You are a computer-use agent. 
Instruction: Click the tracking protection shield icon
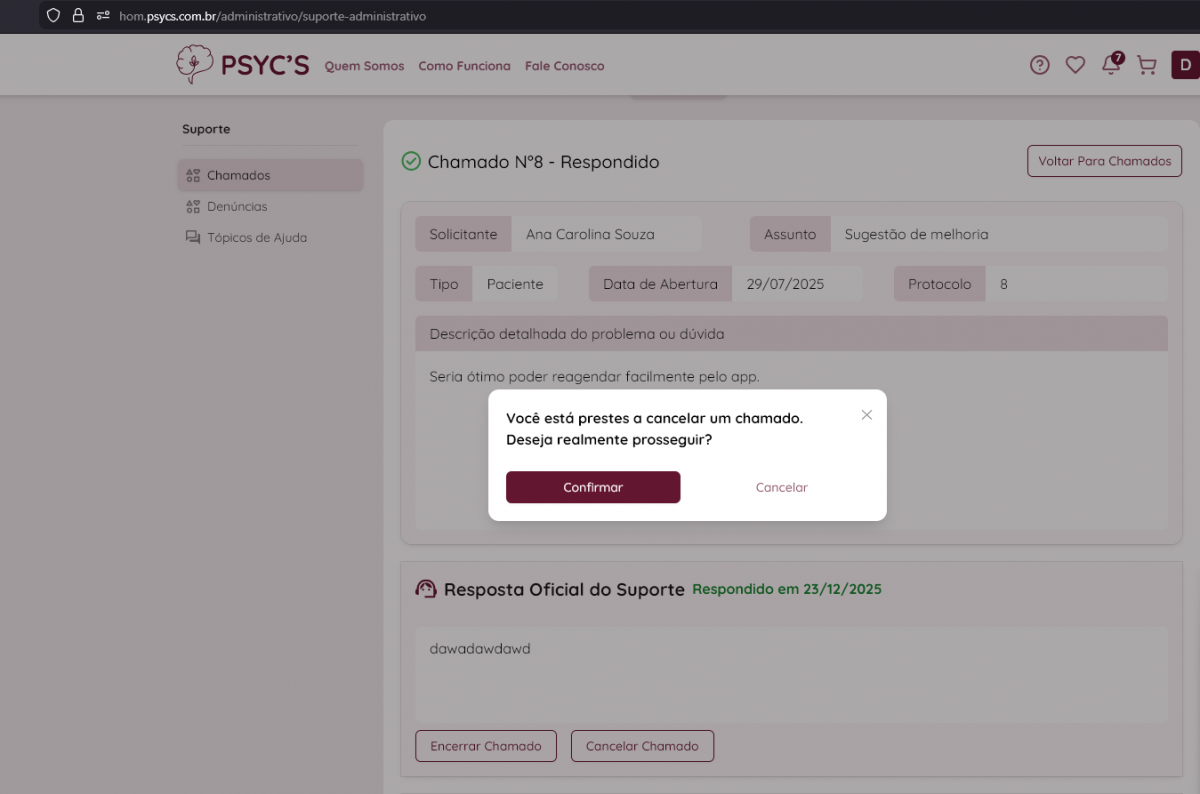click(x=54, y=16)
